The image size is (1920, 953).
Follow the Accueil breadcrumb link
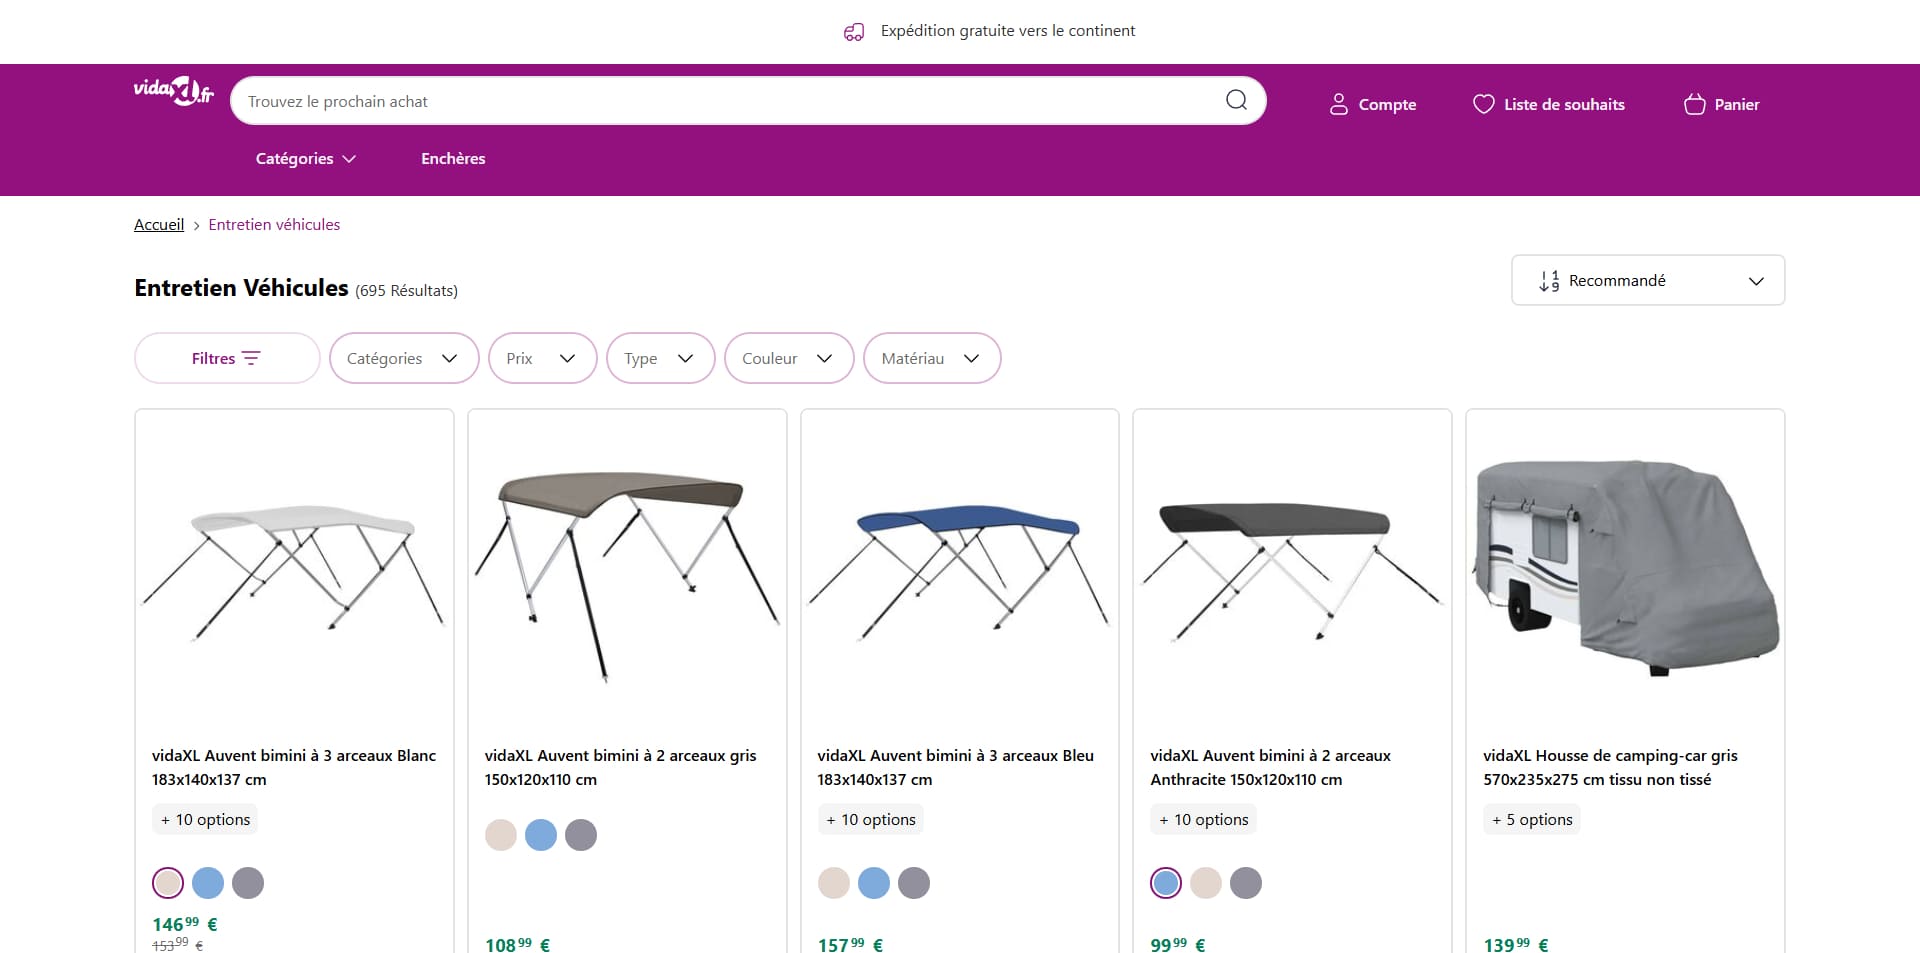point(159,224)
